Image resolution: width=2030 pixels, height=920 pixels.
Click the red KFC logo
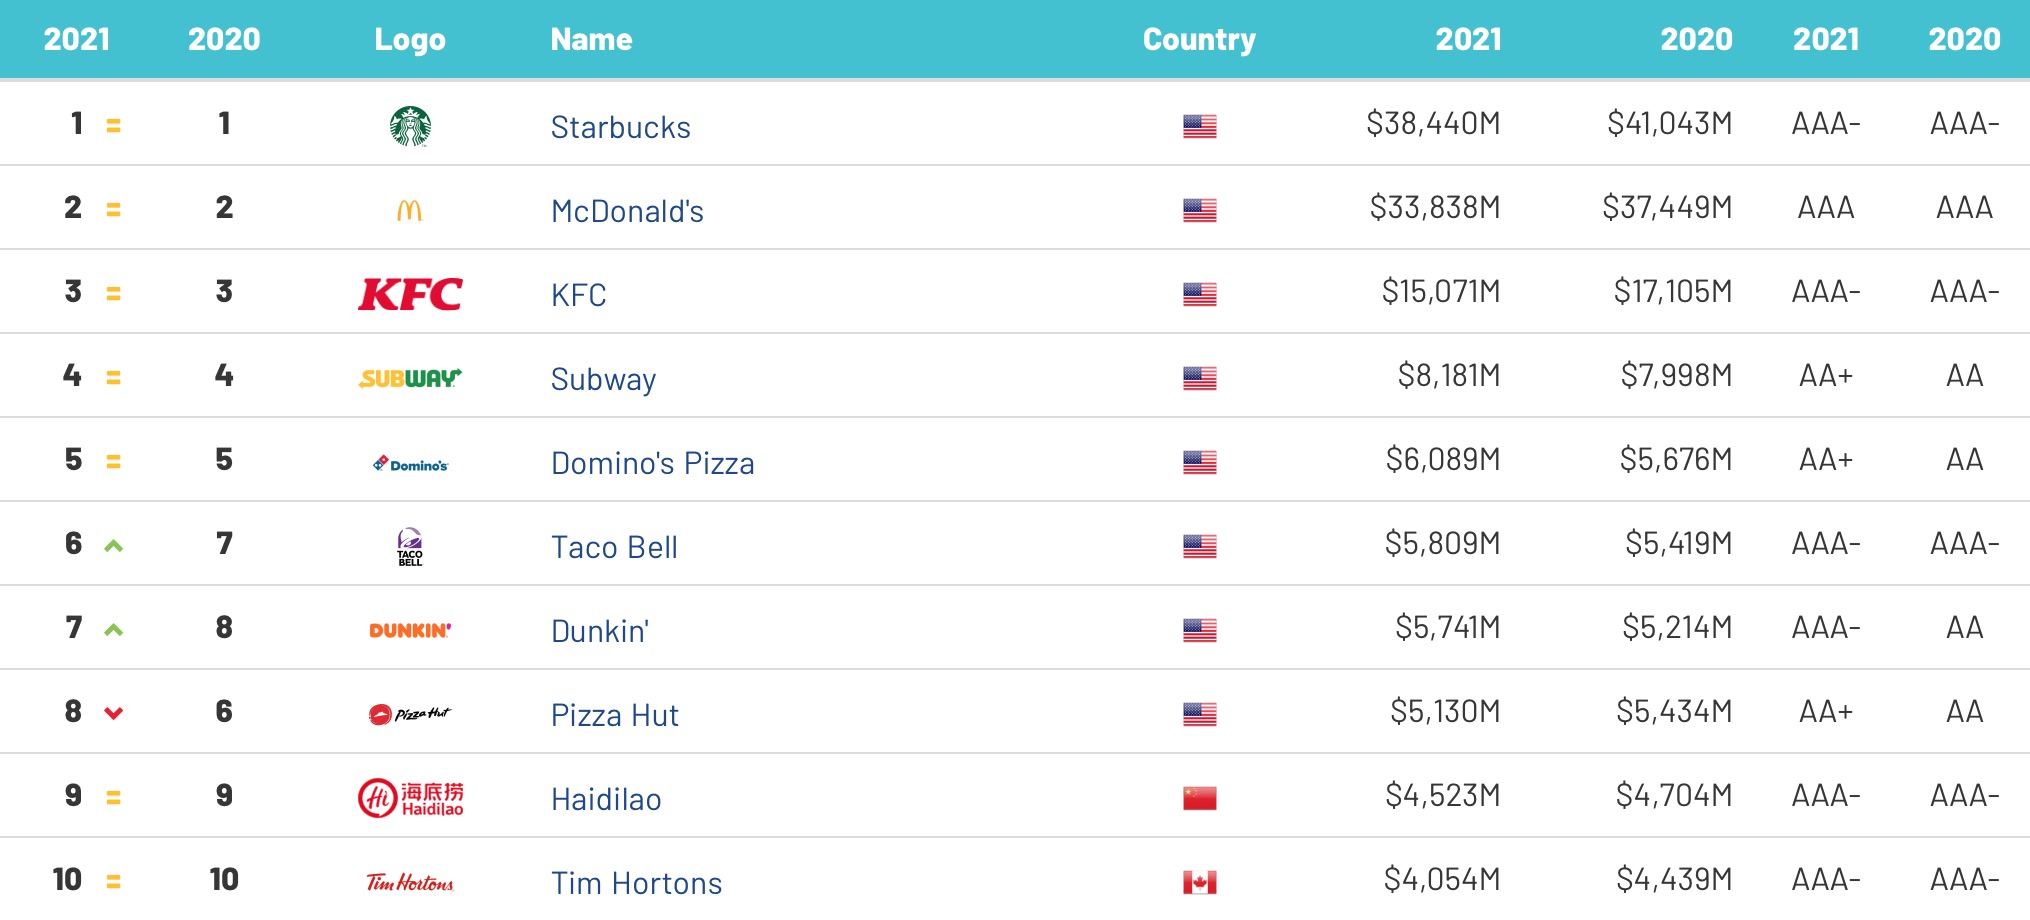(410, 294)
